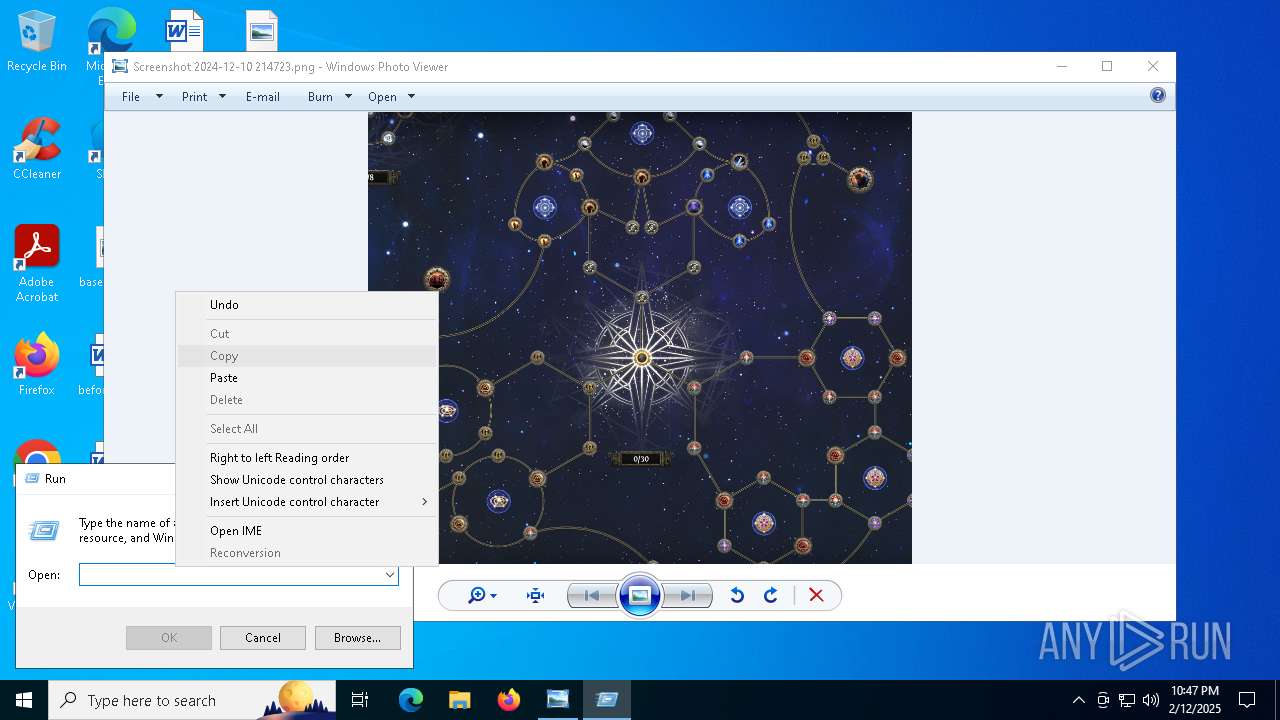Click the Fit to window icon
Image resolution: width=1280 pixels, height=720 pixels.
[x=536, y=595]
